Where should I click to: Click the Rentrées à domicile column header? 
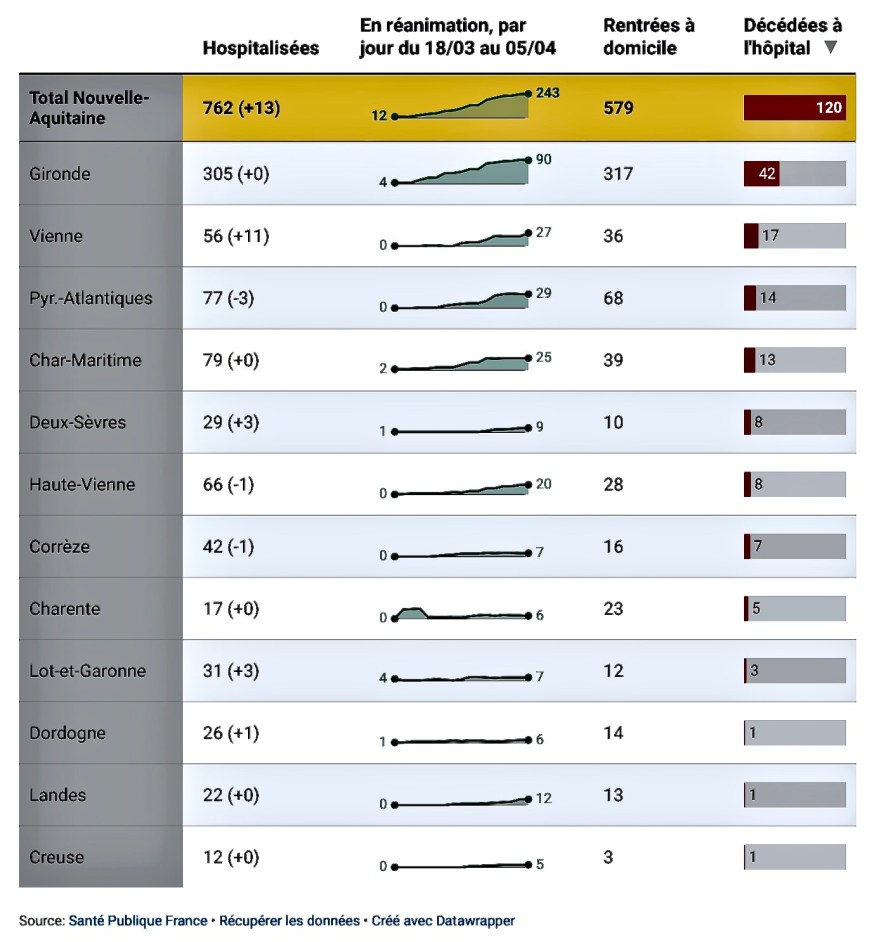click(649, 37)
